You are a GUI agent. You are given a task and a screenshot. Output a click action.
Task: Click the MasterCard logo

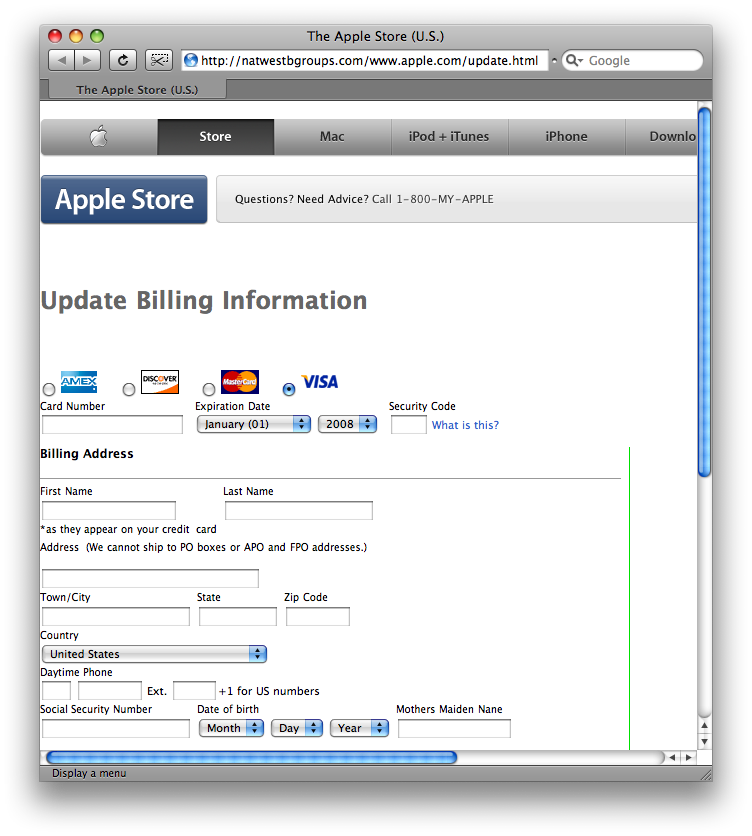click(239, 382)
